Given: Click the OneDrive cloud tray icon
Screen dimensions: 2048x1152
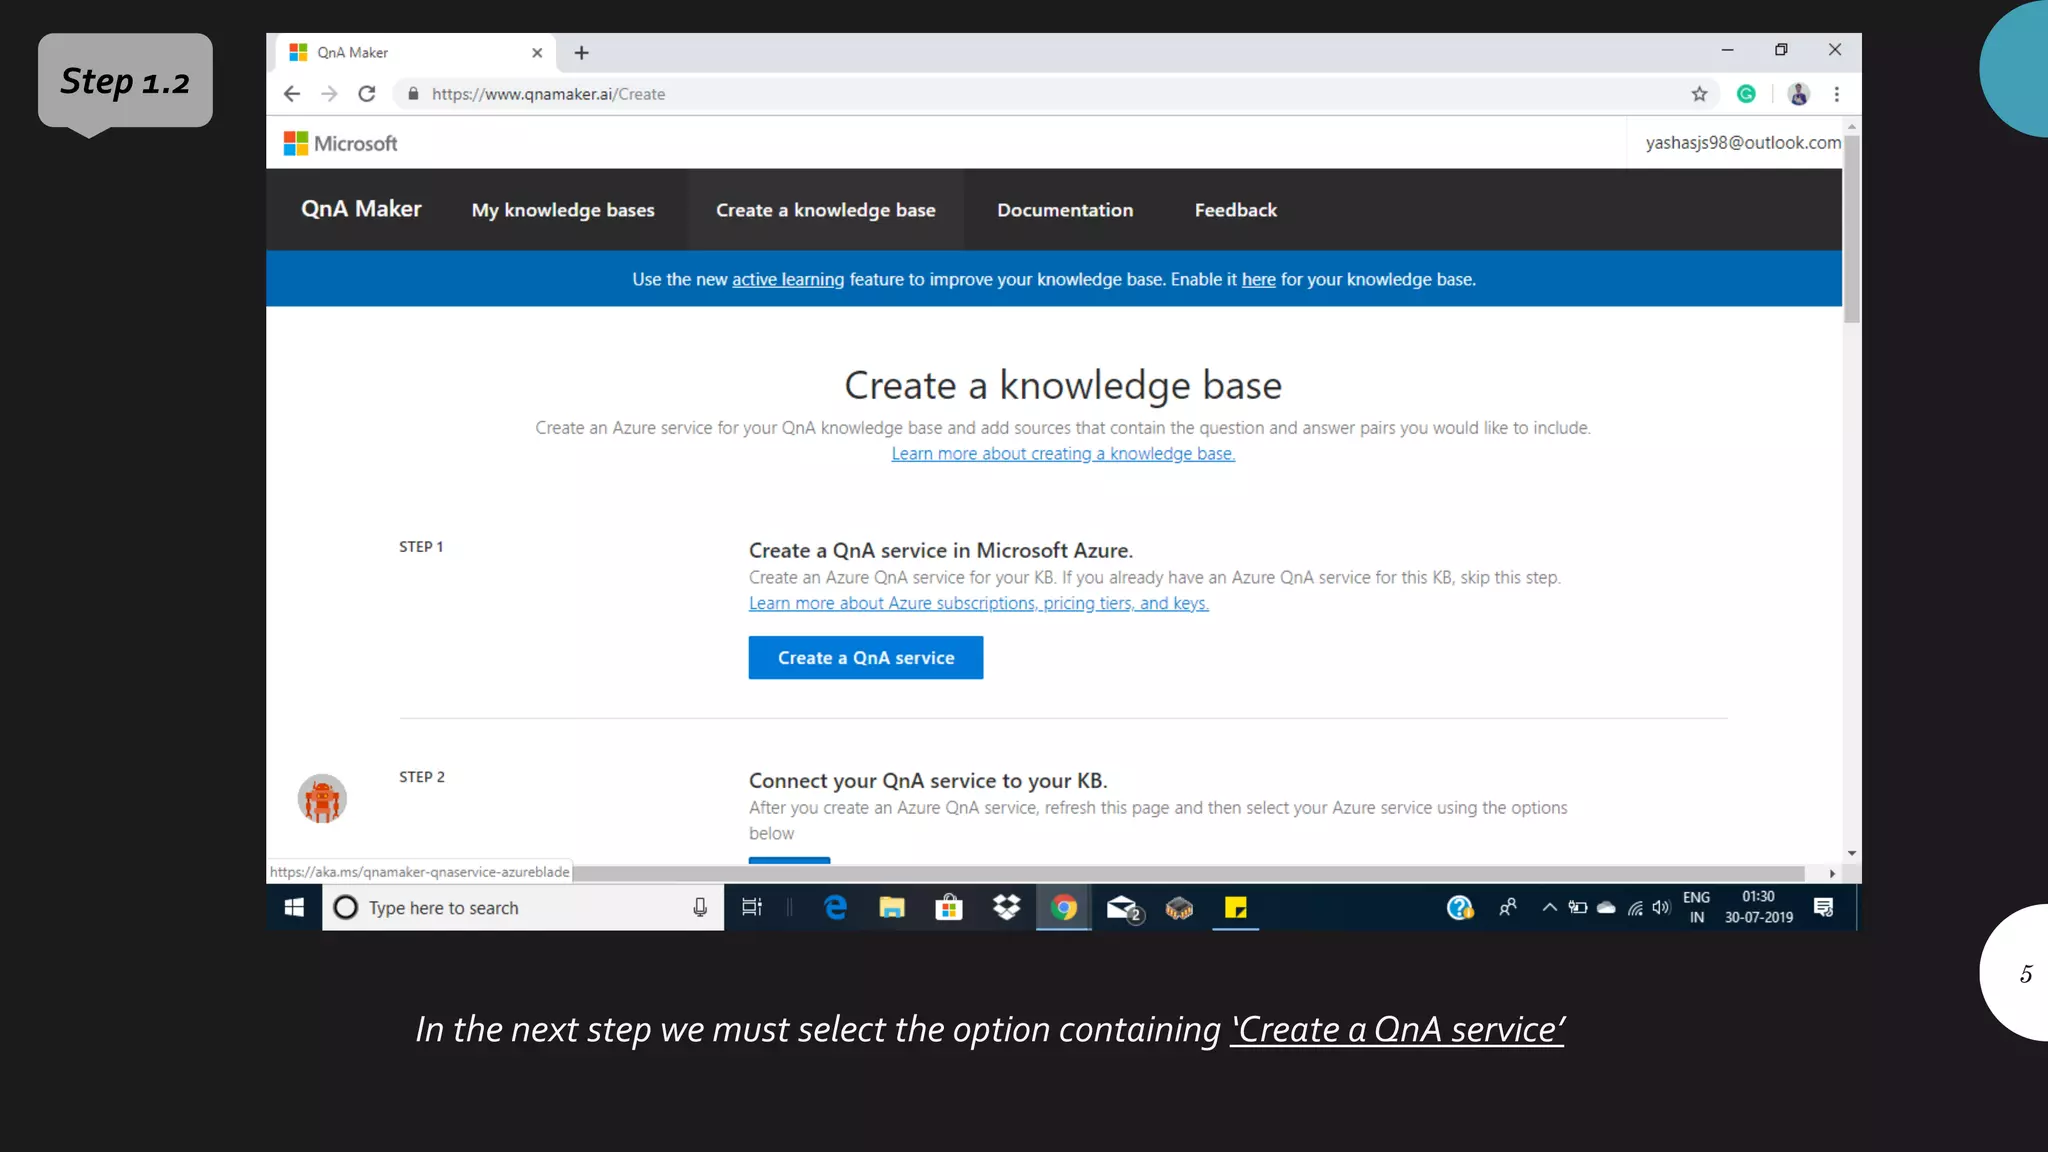Looking at the screenshot, I should (1606, 908).
